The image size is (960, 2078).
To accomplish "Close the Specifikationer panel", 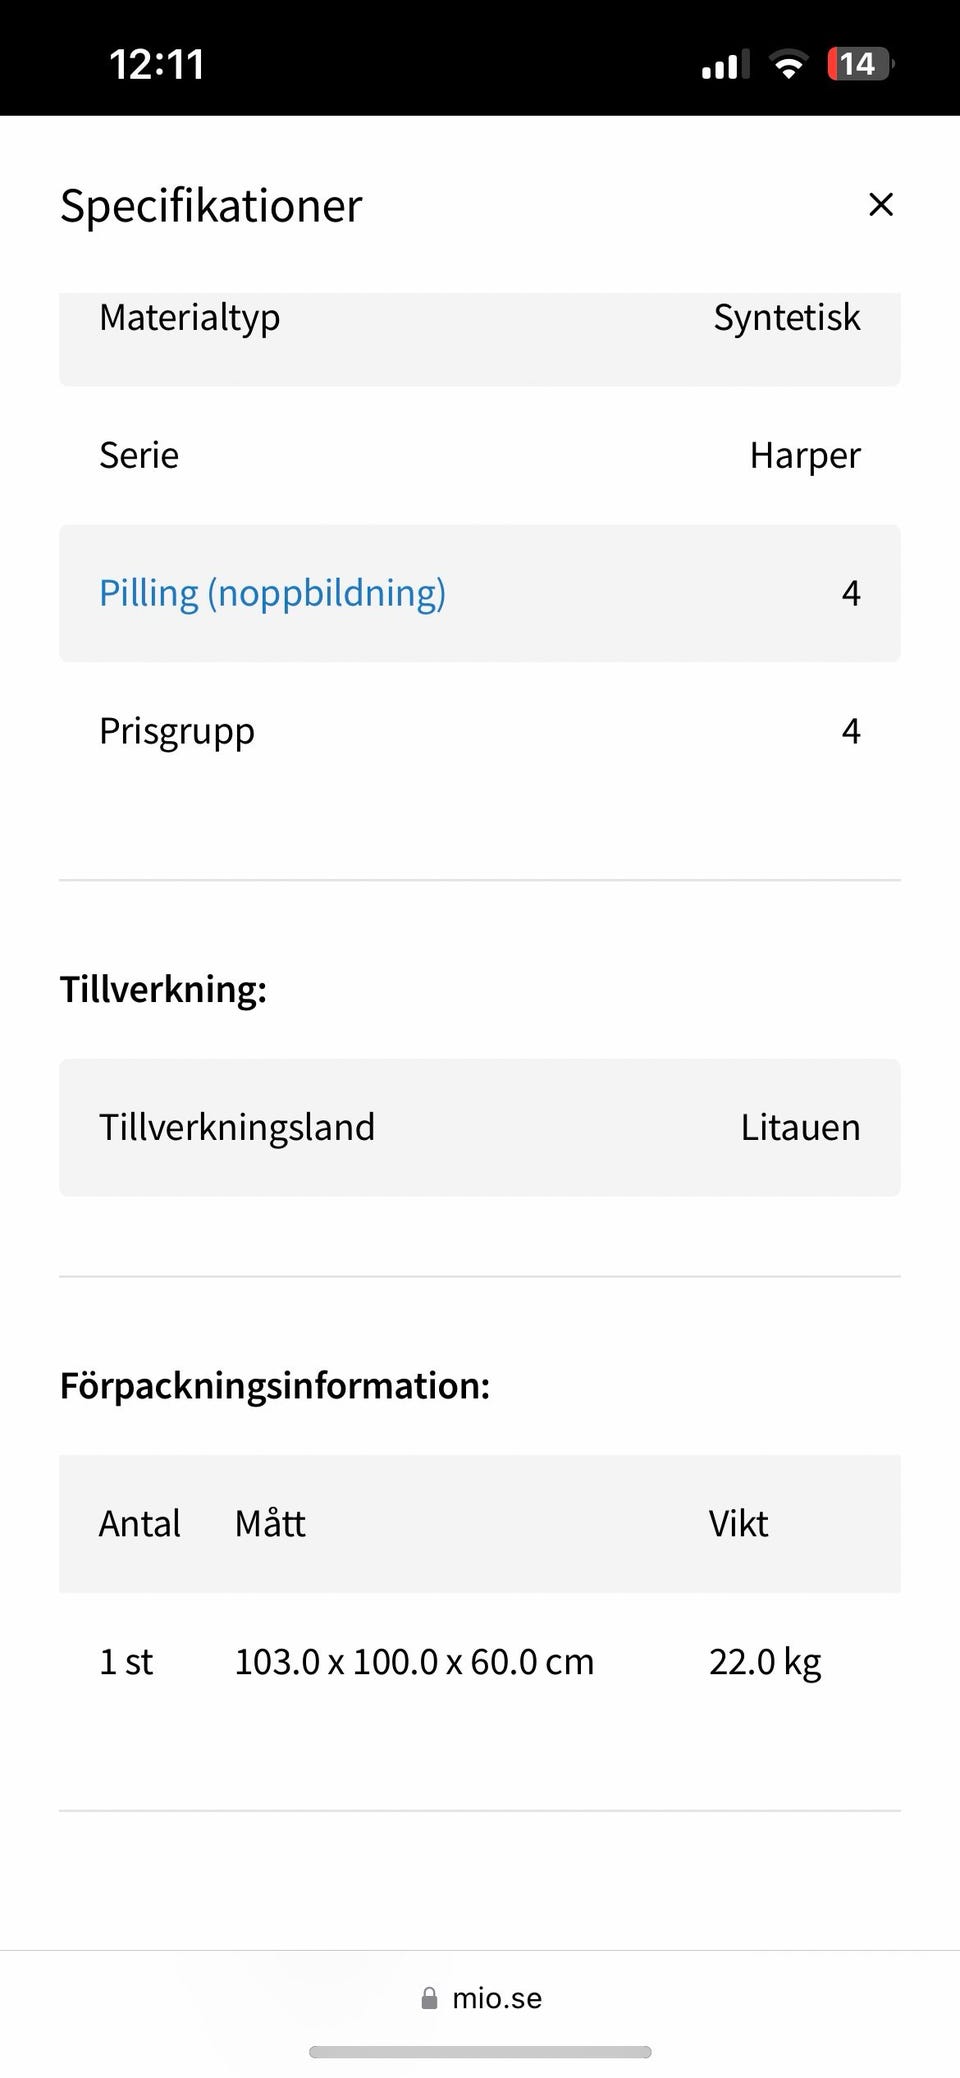I will coord(880,205).
